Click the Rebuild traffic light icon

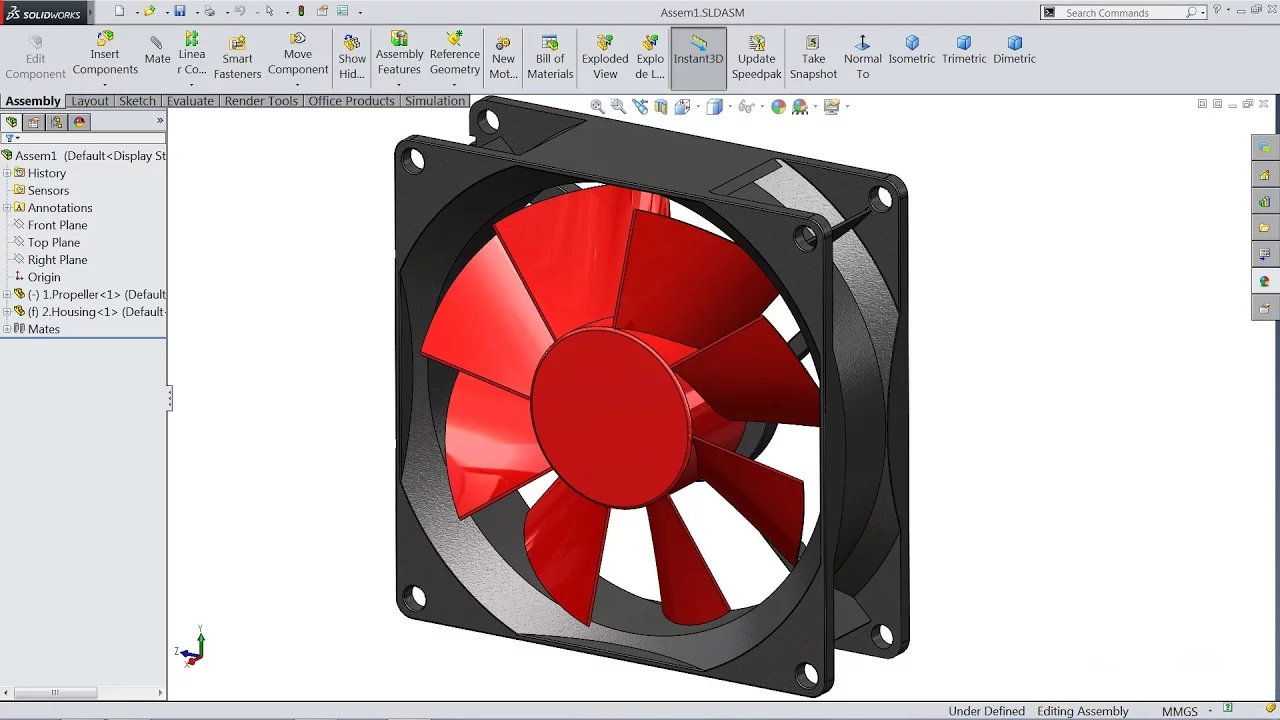tap(301, 11)
